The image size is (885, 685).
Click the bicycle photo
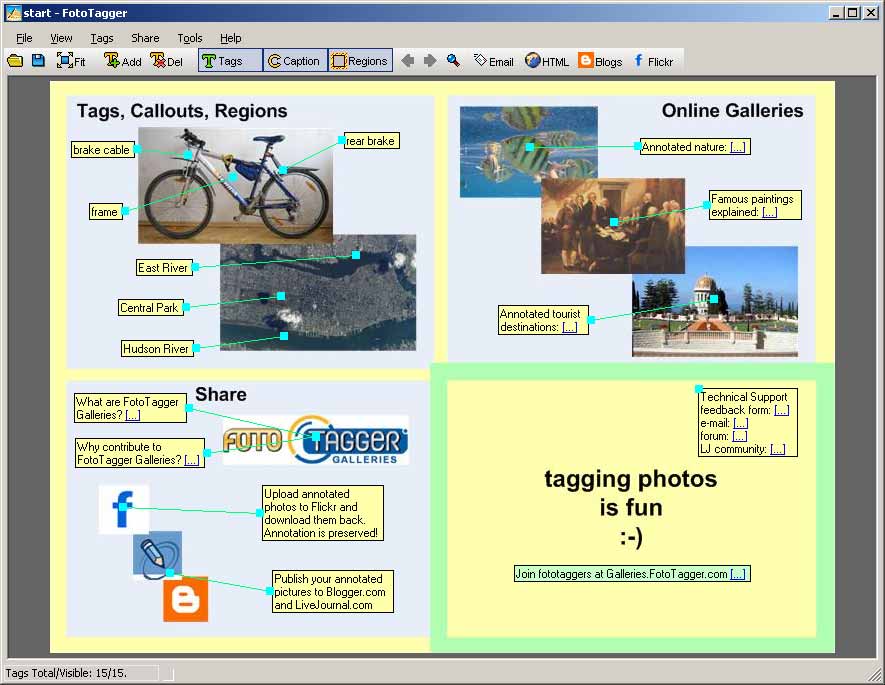(235, 185)
